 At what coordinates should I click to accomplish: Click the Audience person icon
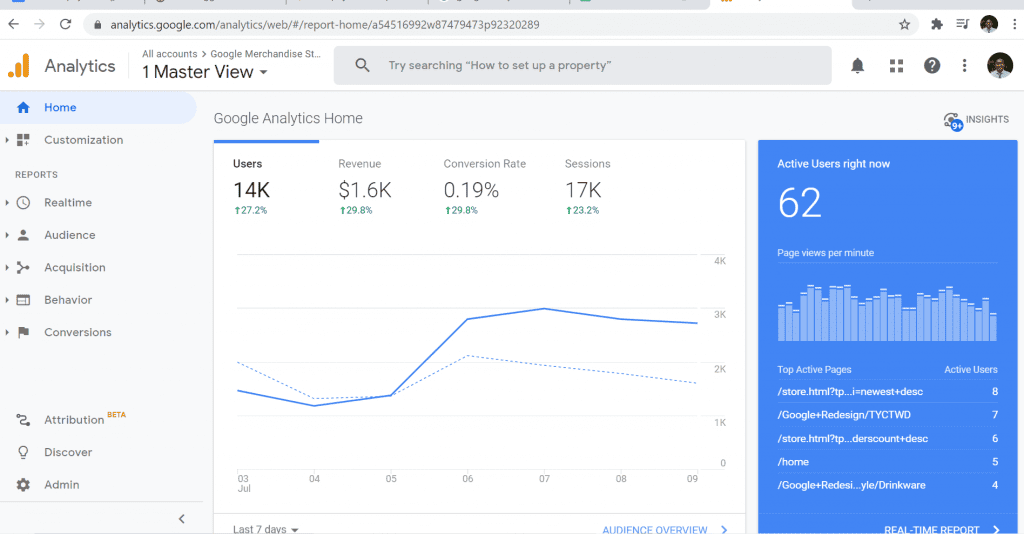click(x=23, y=235)
